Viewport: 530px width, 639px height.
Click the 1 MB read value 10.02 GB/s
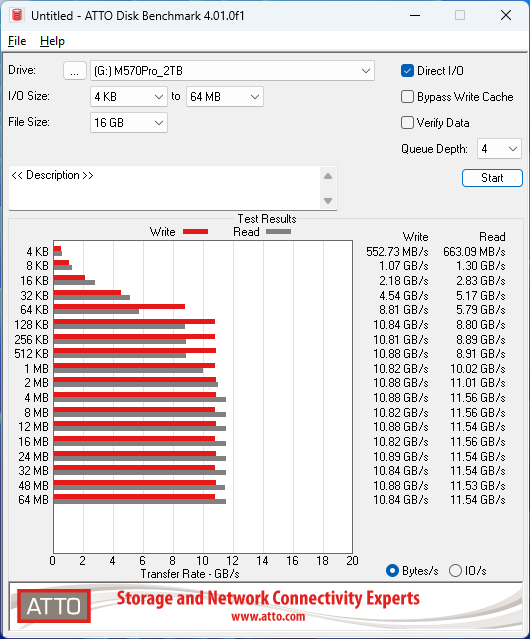click(478, 369)
